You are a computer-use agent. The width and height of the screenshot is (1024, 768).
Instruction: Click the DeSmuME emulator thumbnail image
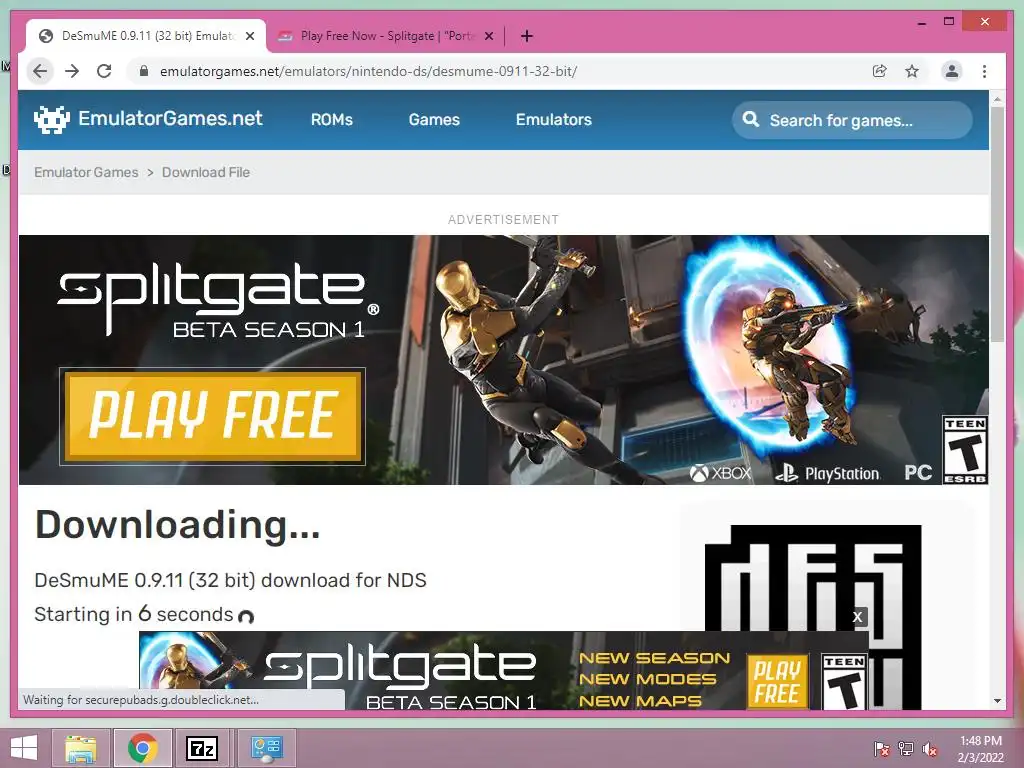(x=813, y=616)
